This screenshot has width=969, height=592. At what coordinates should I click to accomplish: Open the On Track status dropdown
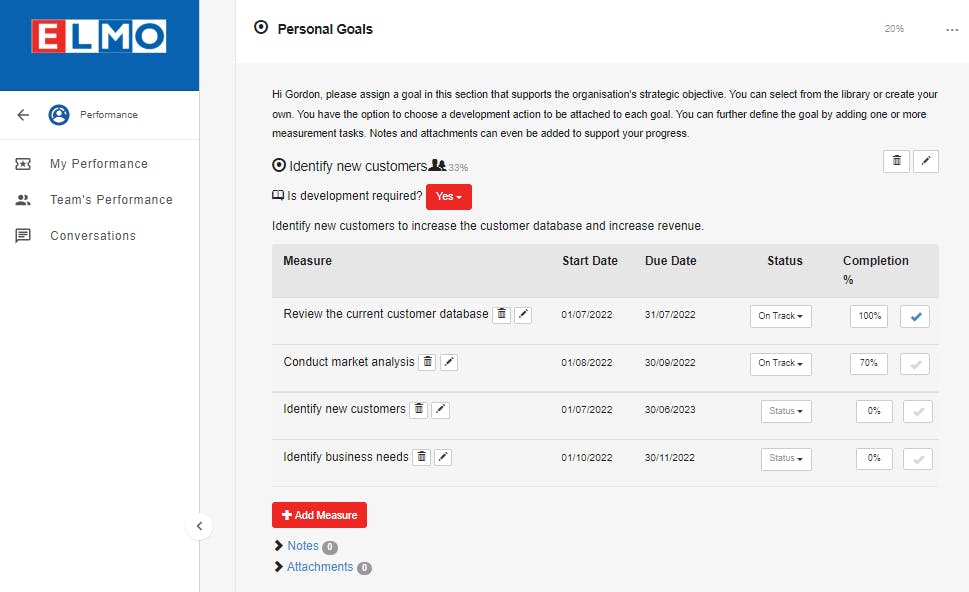click(780, 315)
